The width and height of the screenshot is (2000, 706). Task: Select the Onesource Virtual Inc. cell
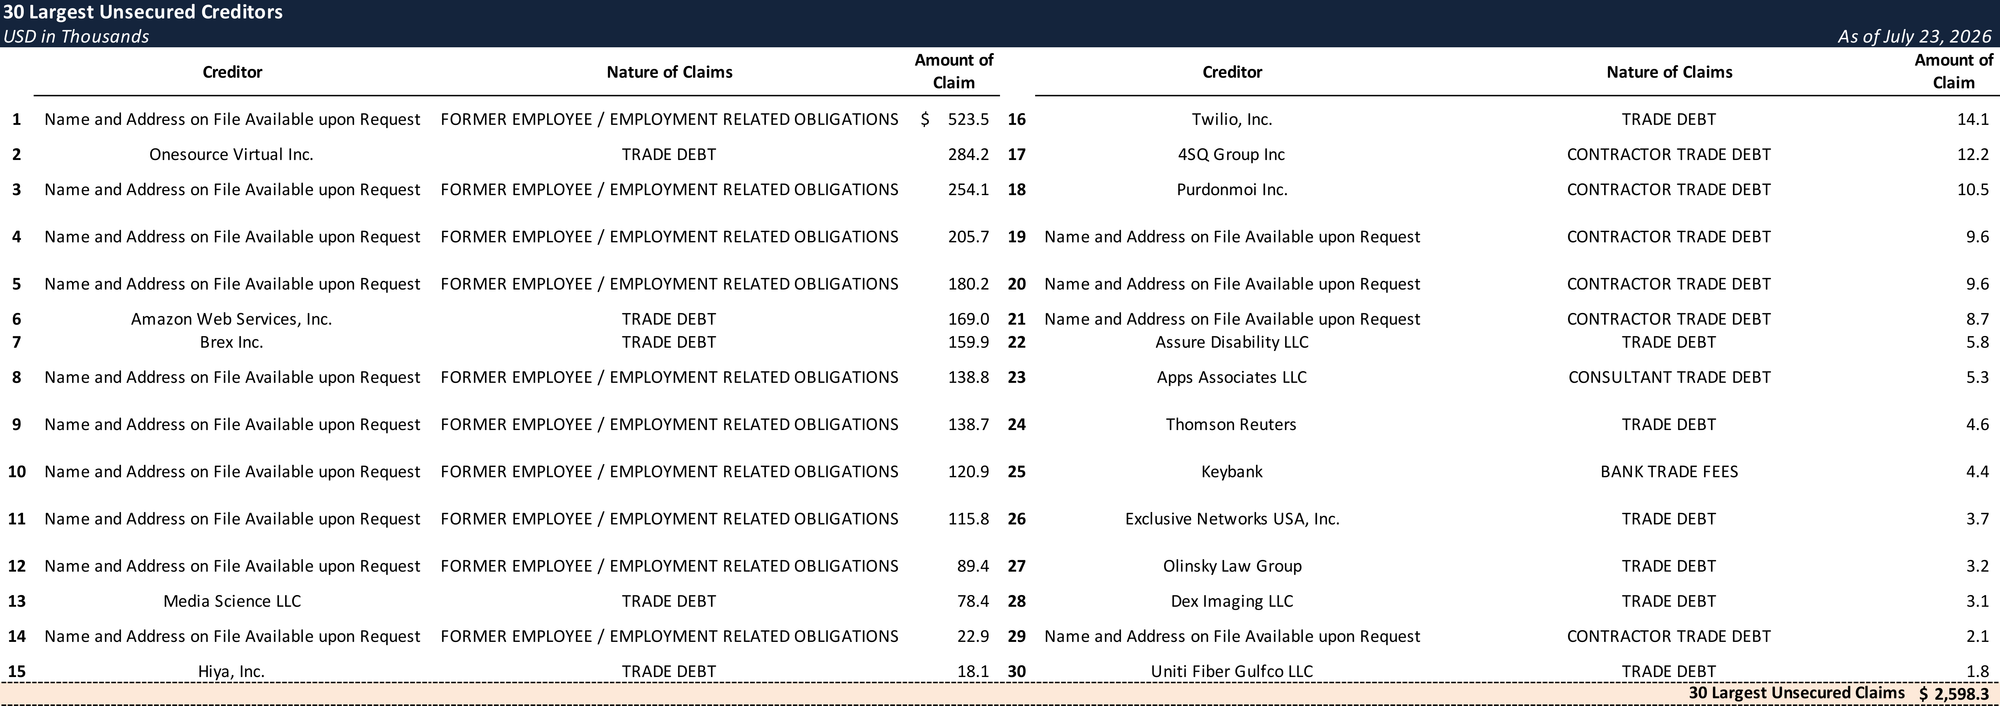pyautogui.click(x=231, y=154)
